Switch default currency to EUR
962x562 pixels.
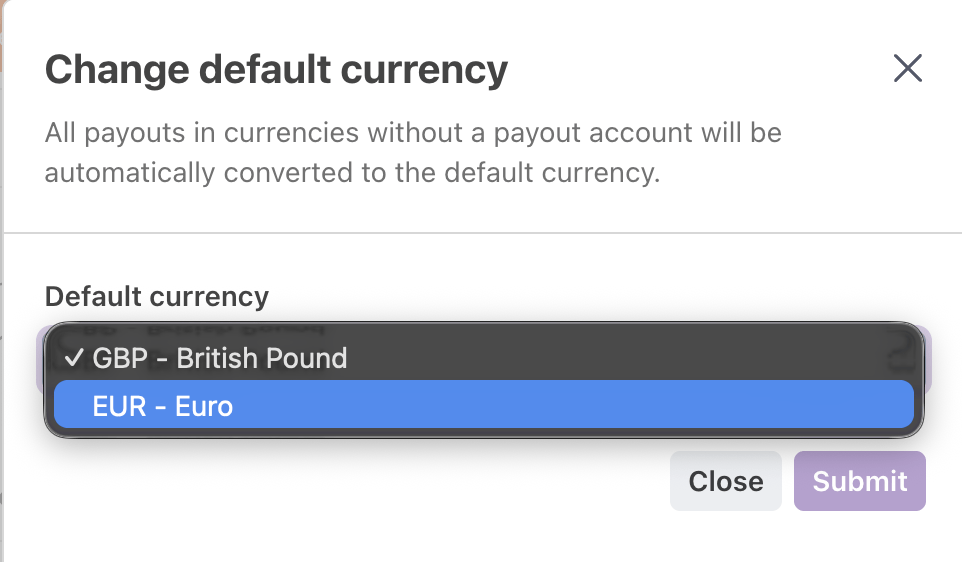tap(162, 406)
